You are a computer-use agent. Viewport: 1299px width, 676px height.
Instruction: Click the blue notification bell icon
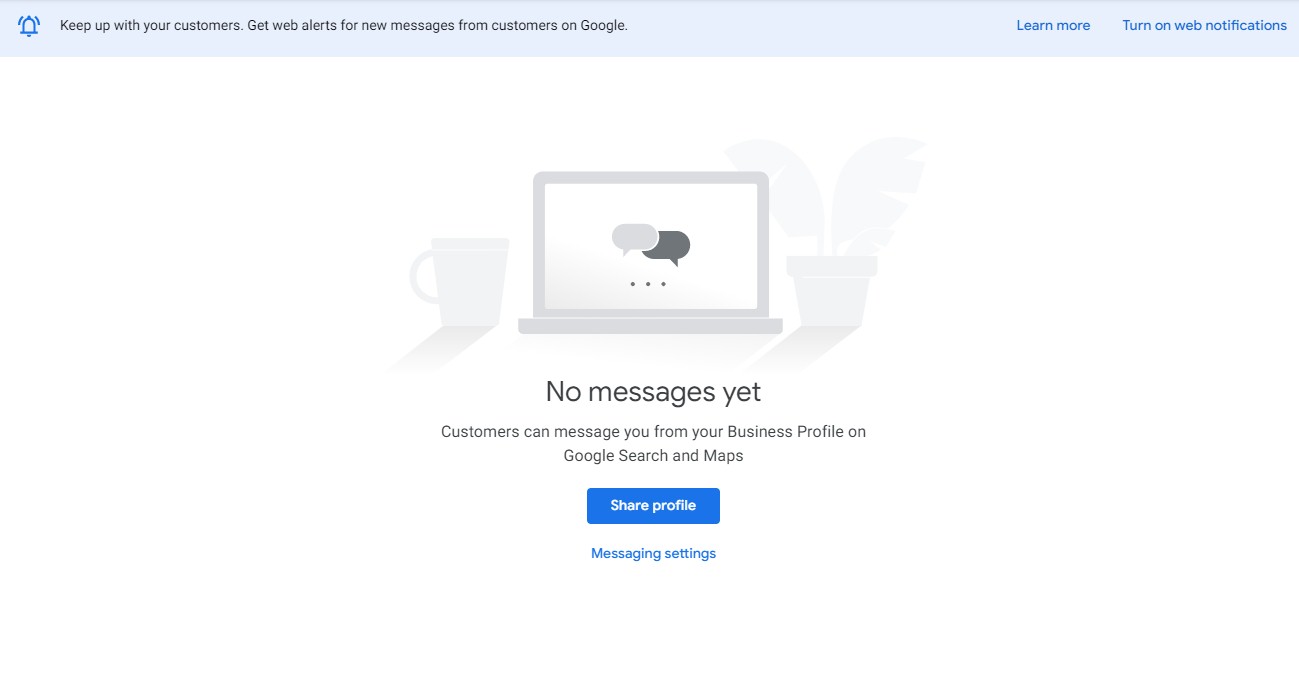(x=29, y=26)
